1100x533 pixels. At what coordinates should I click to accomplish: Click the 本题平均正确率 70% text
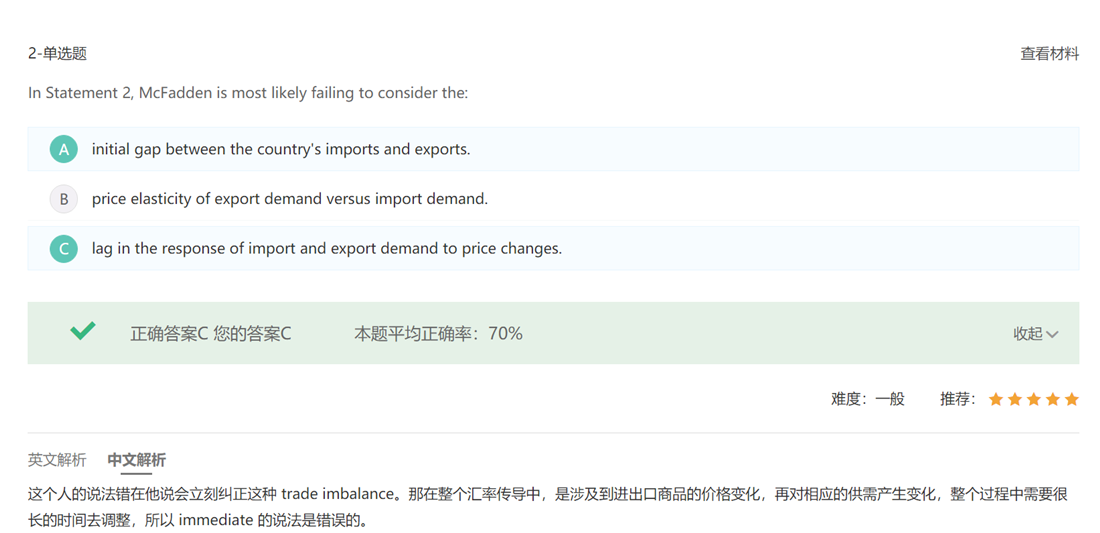(438, 334)
